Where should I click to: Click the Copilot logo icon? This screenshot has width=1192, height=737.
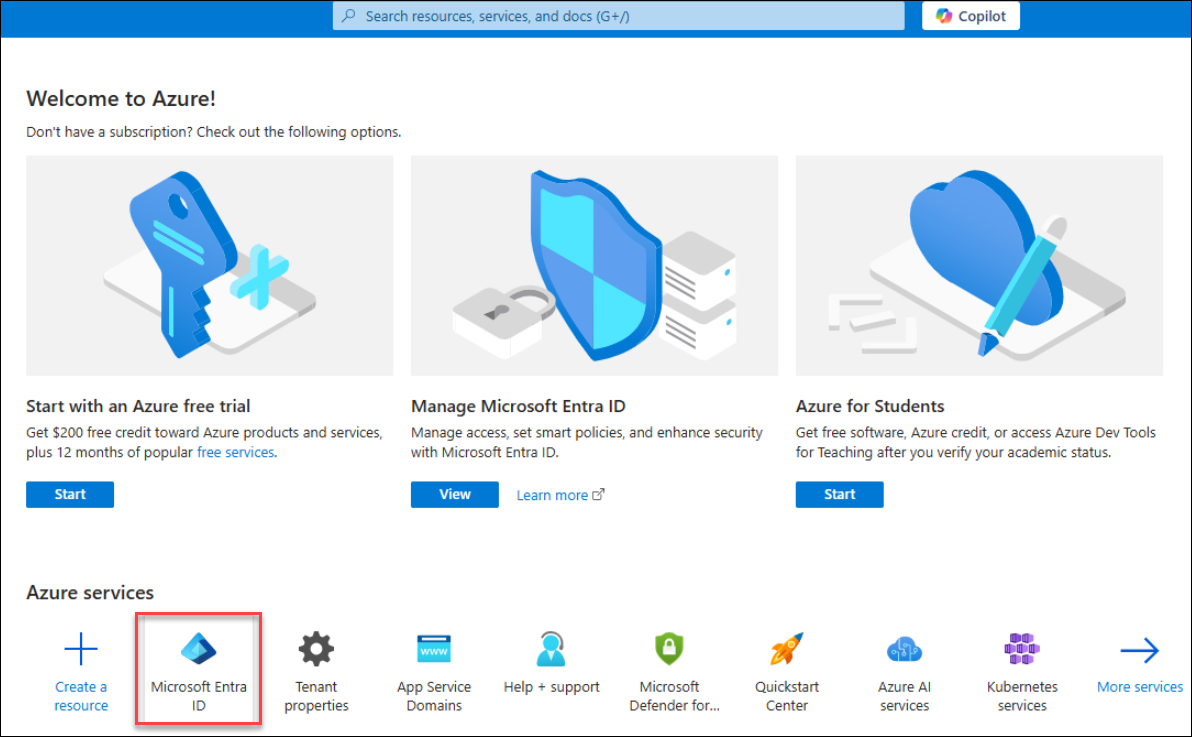tap(944, 16)
